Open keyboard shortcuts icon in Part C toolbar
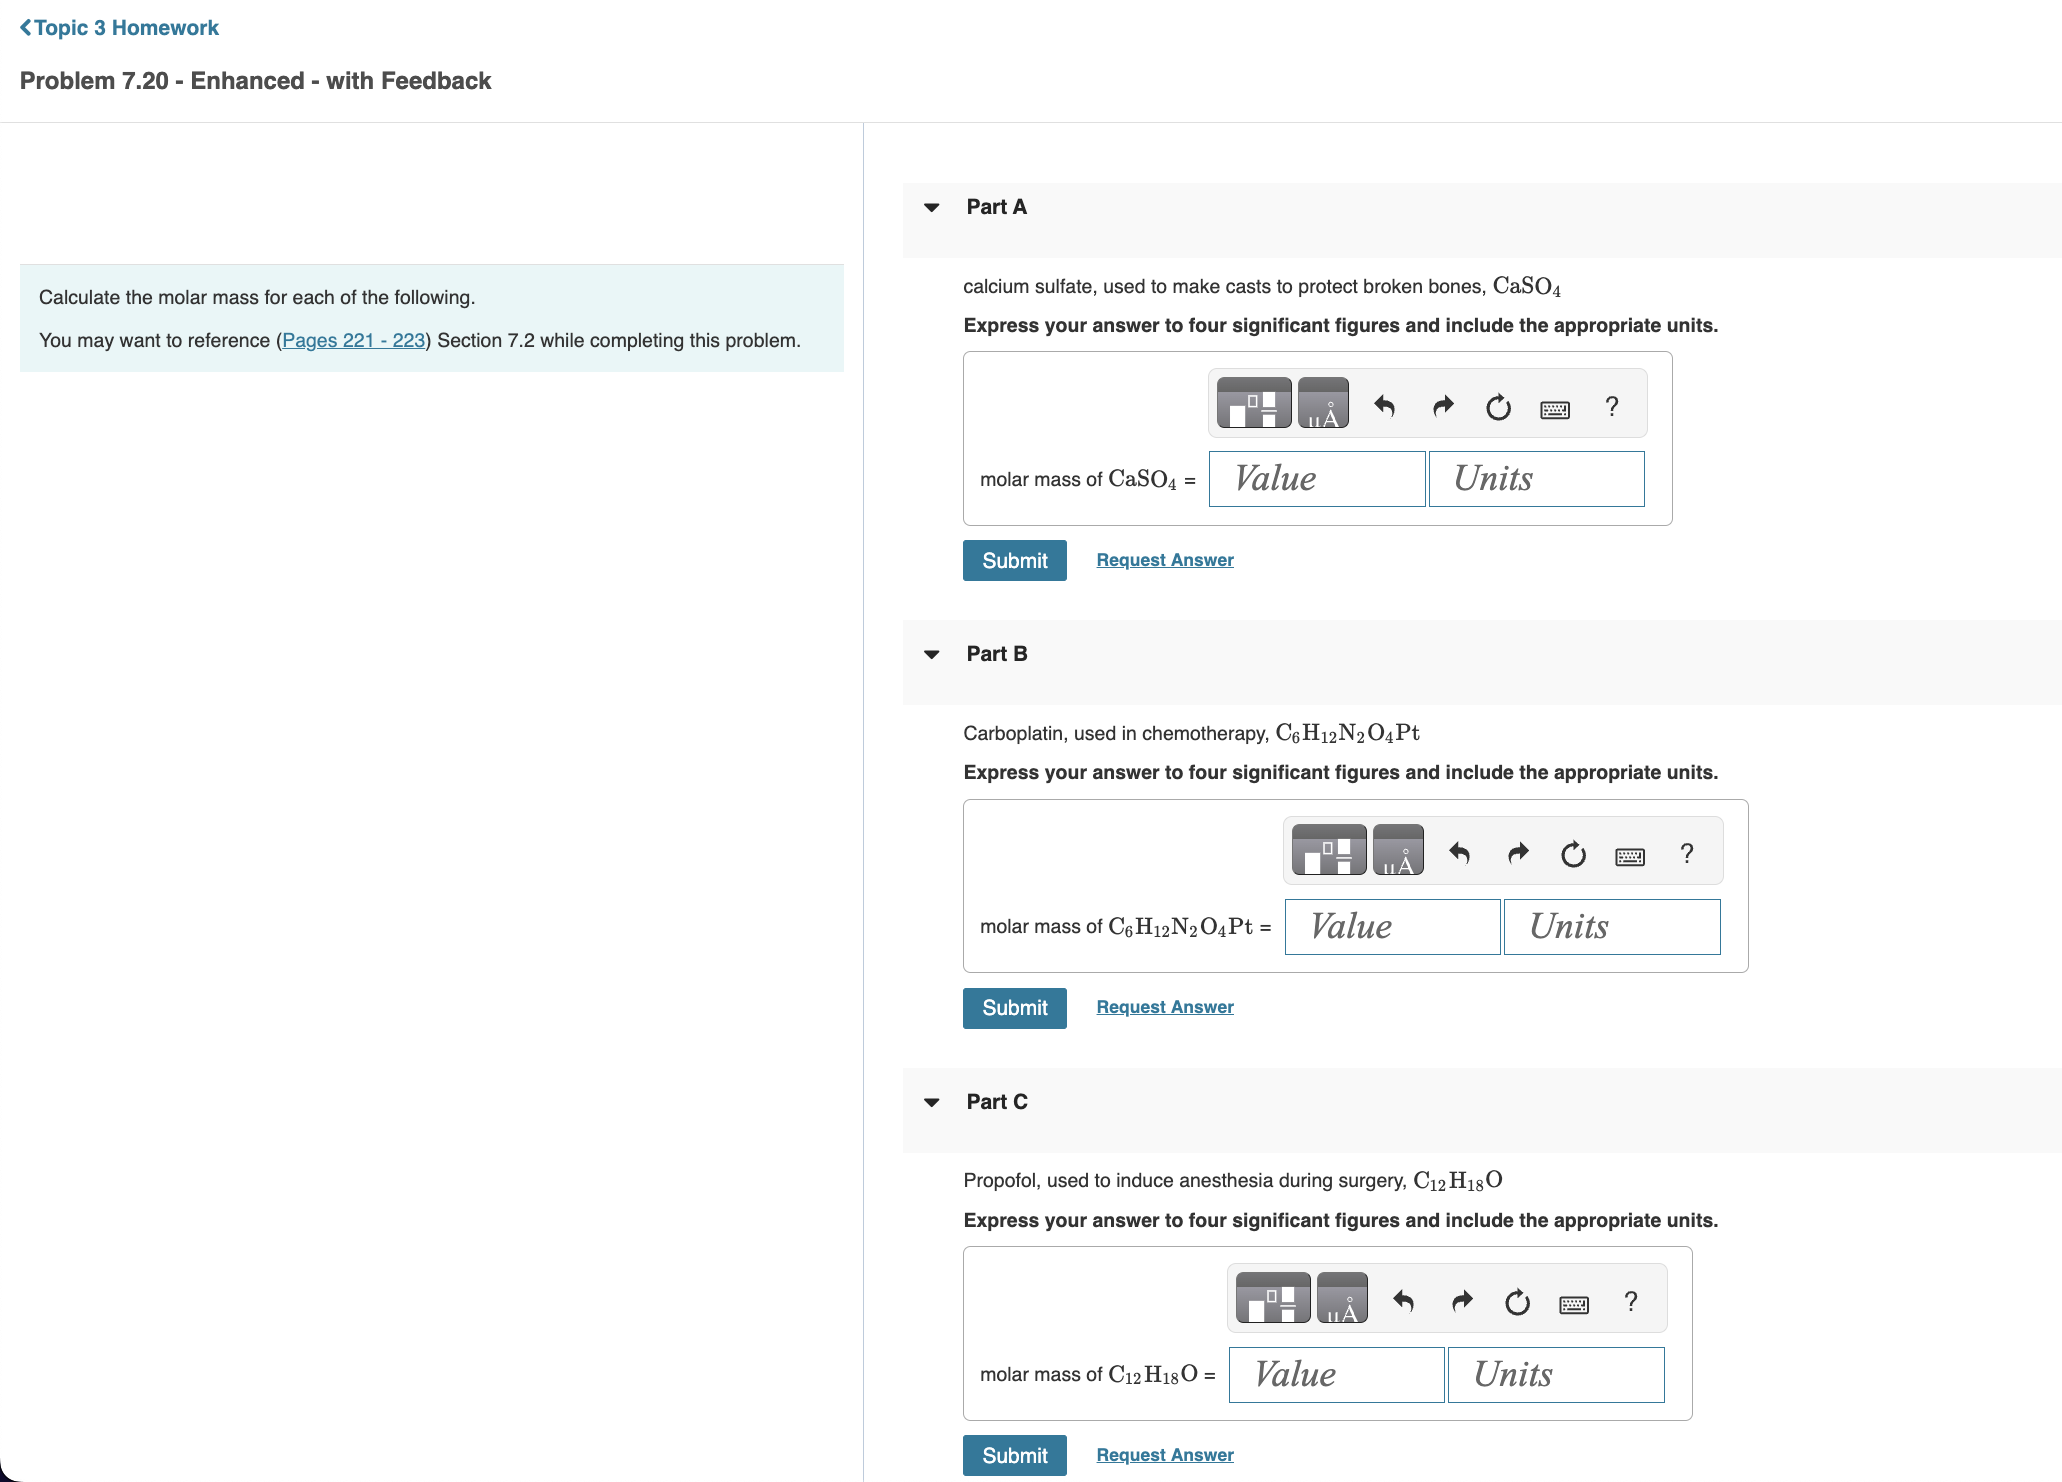This screenshot has height=1482, width=2062. [x=1573, y=1304]
